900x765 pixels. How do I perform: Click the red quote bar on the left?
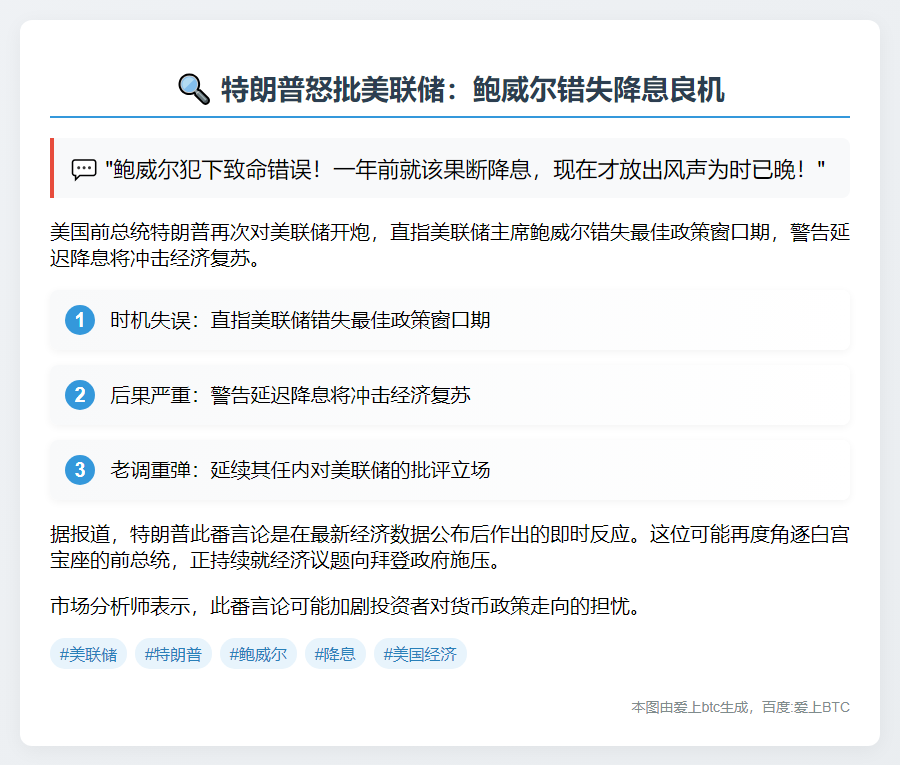[51, 166]
